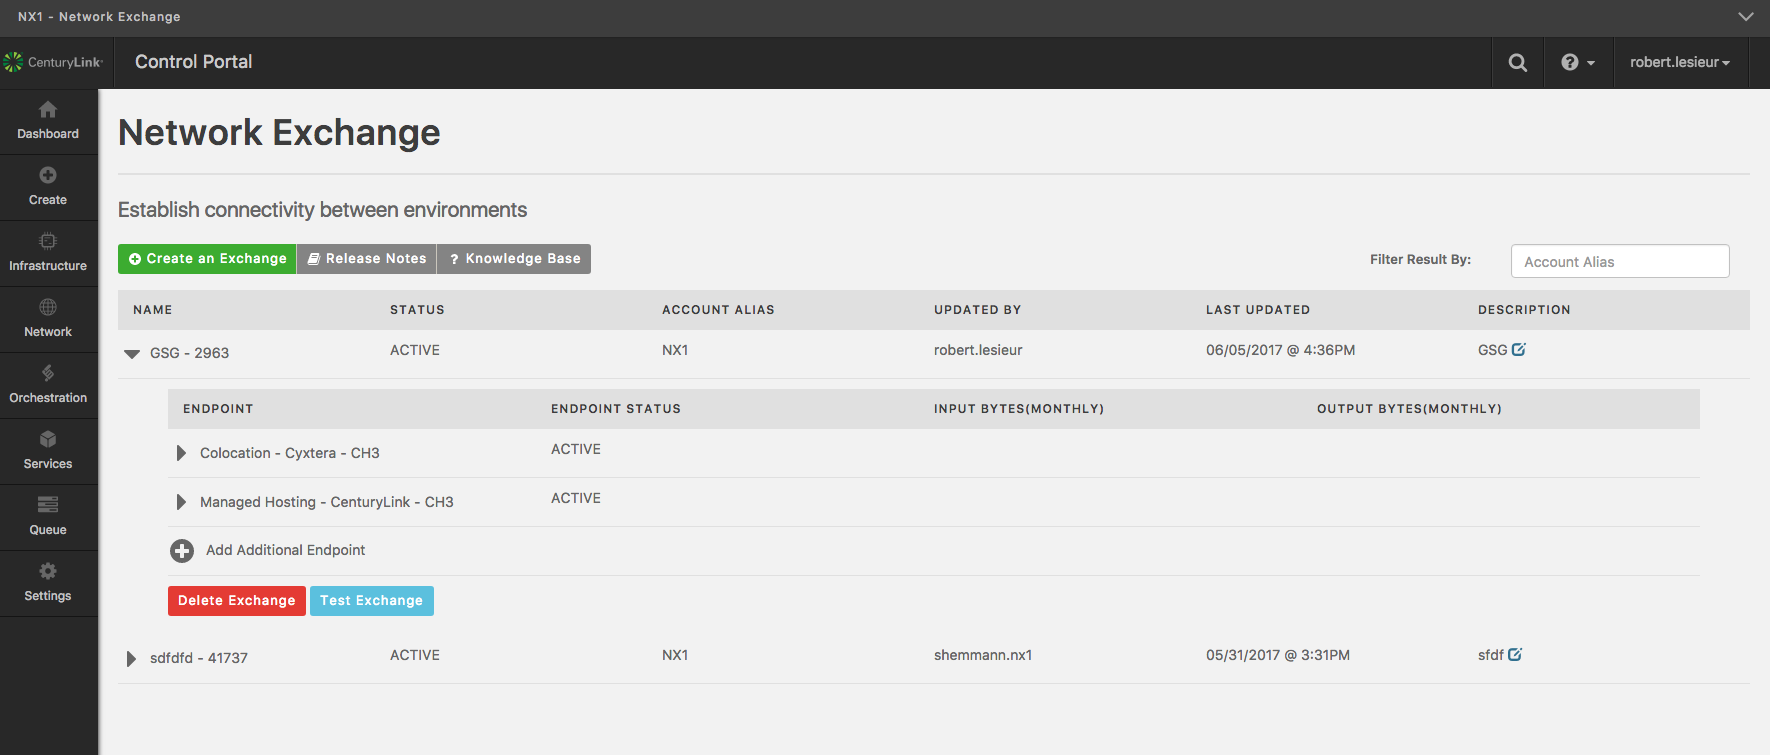Collapse the GSG - 2963 exchange row
This screenshot has width=1770, height=755.
(132, 354)
